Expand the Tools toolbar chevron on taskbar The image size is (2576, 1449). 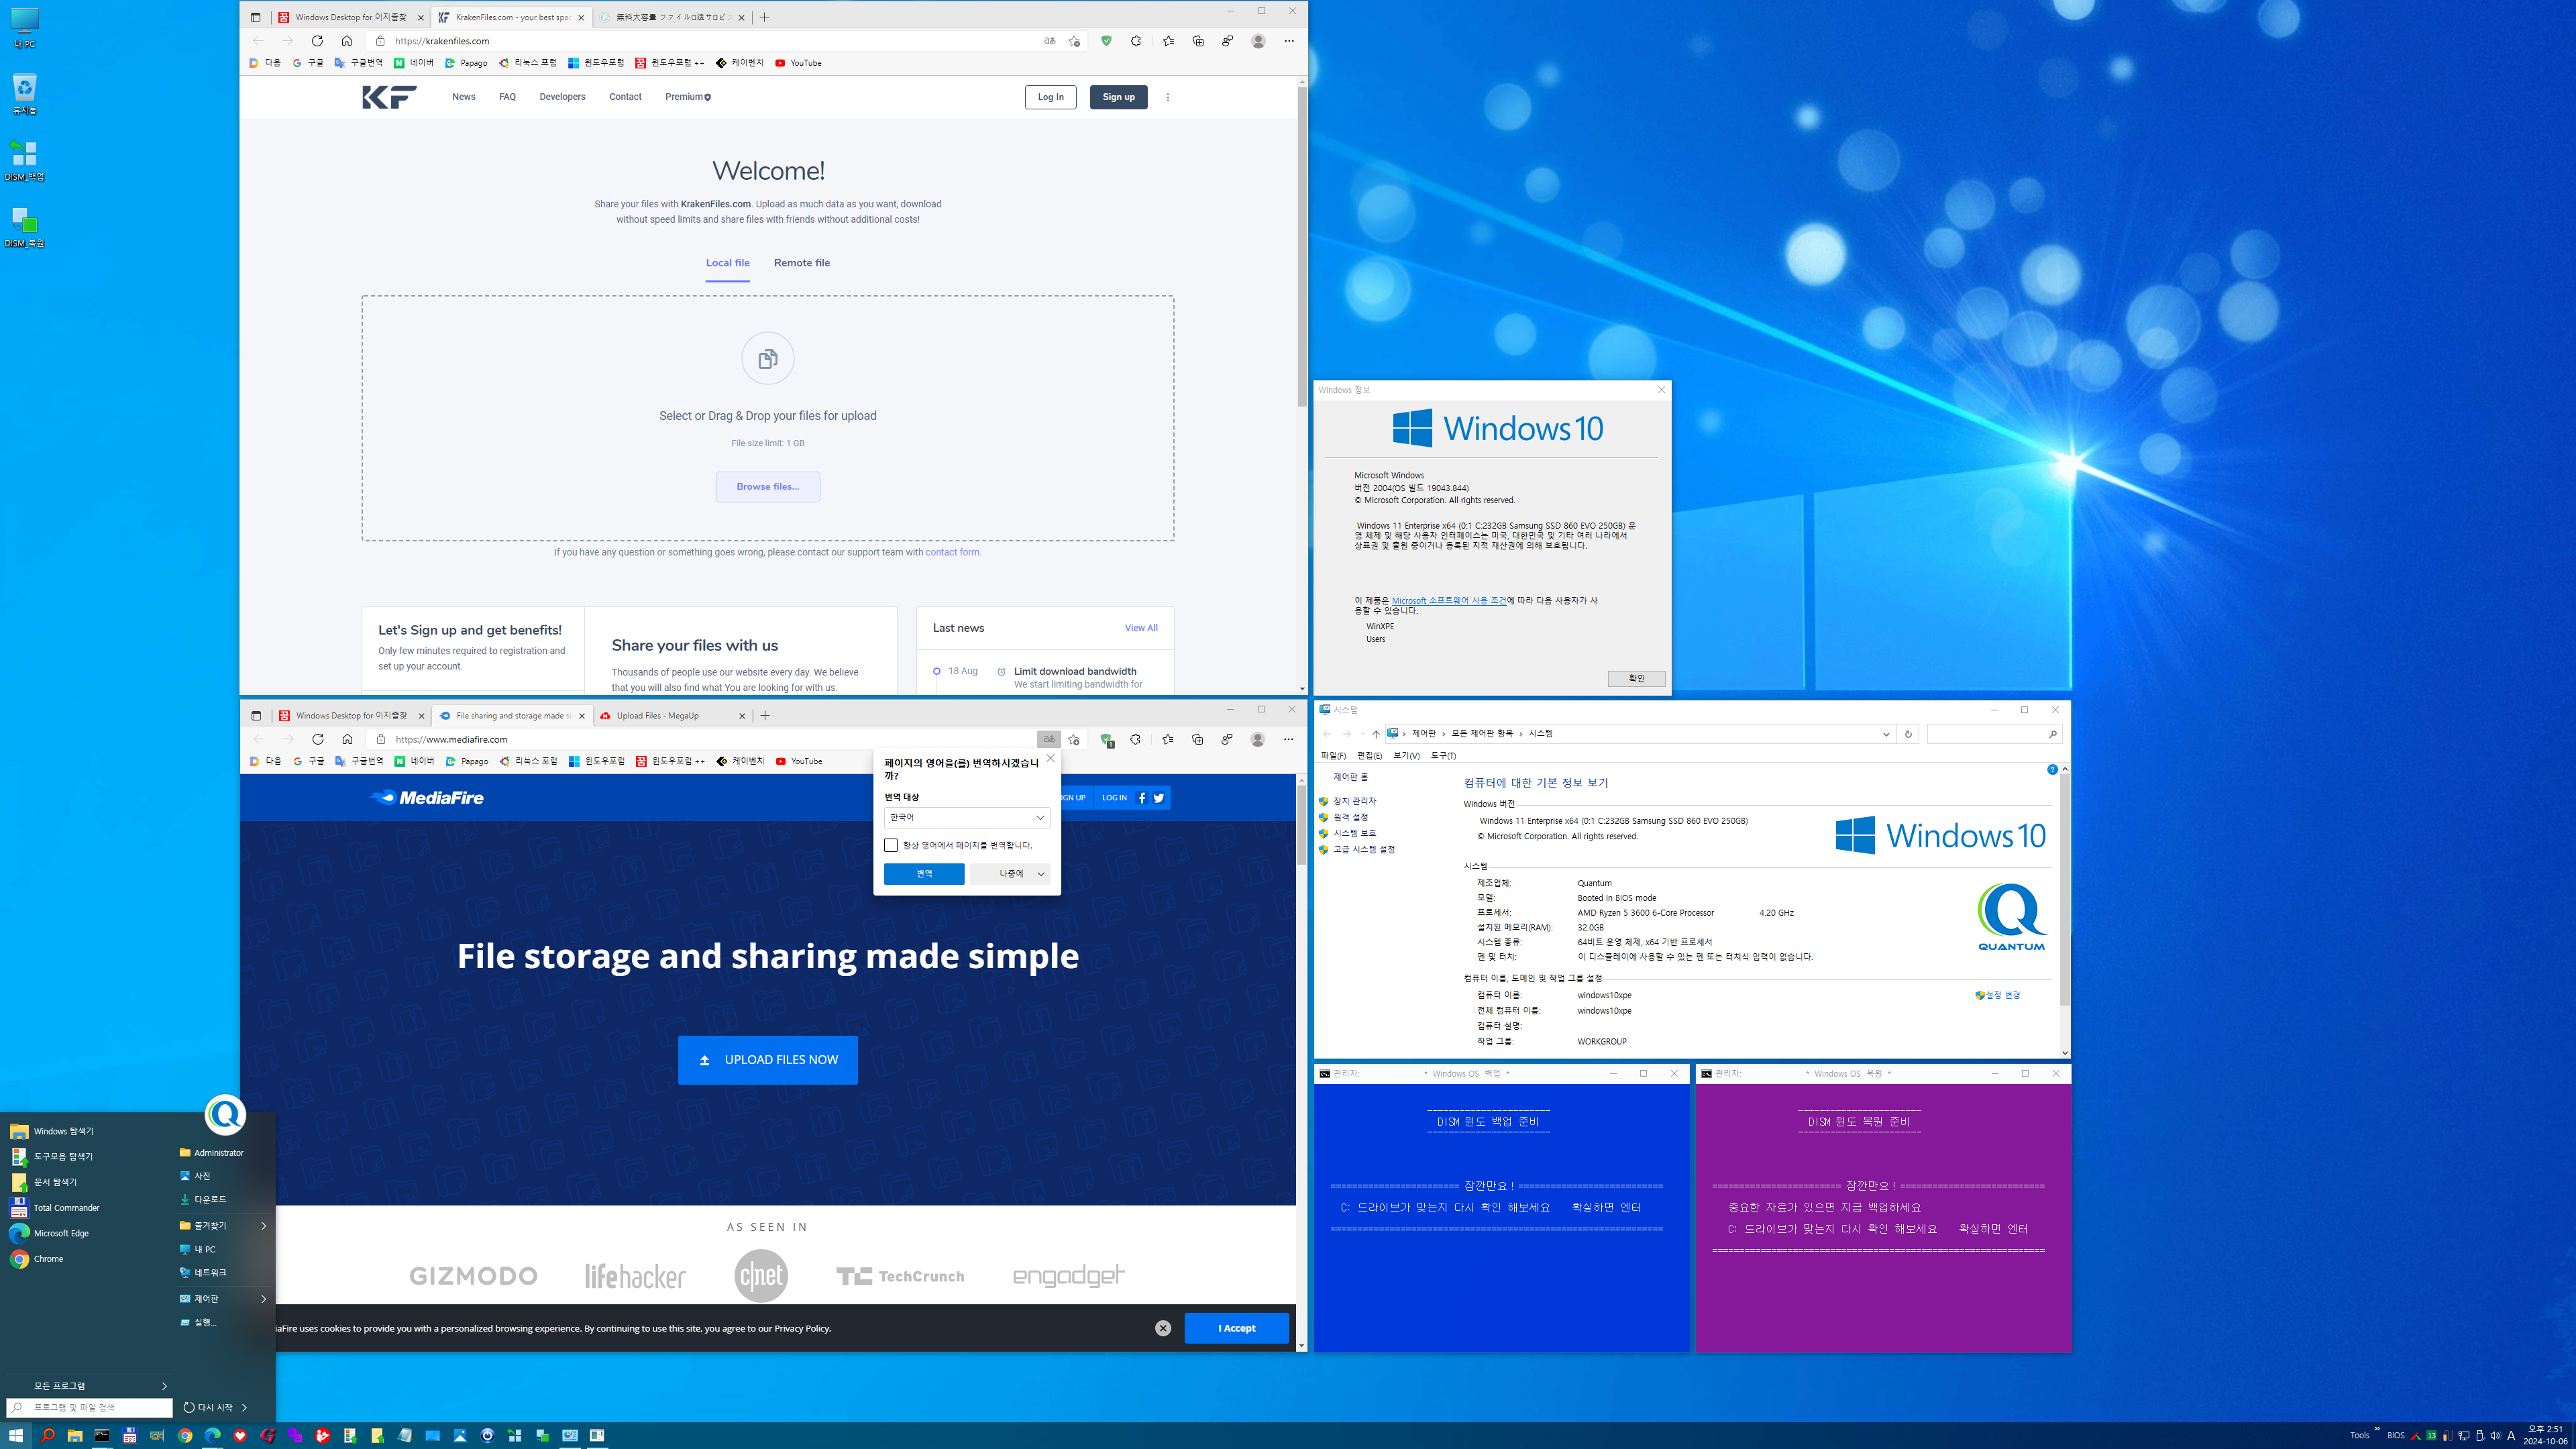(2376, 1428)
